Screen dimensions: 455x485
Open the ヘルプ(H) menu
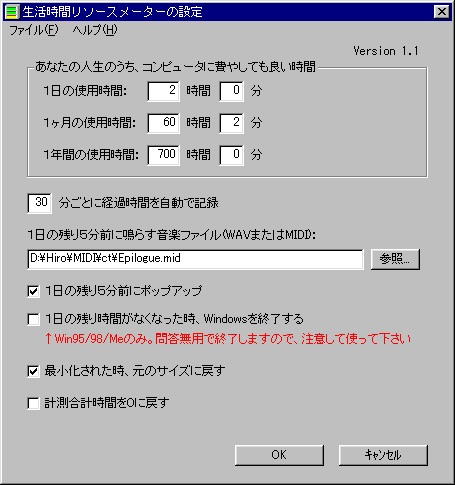coord(95,30)
